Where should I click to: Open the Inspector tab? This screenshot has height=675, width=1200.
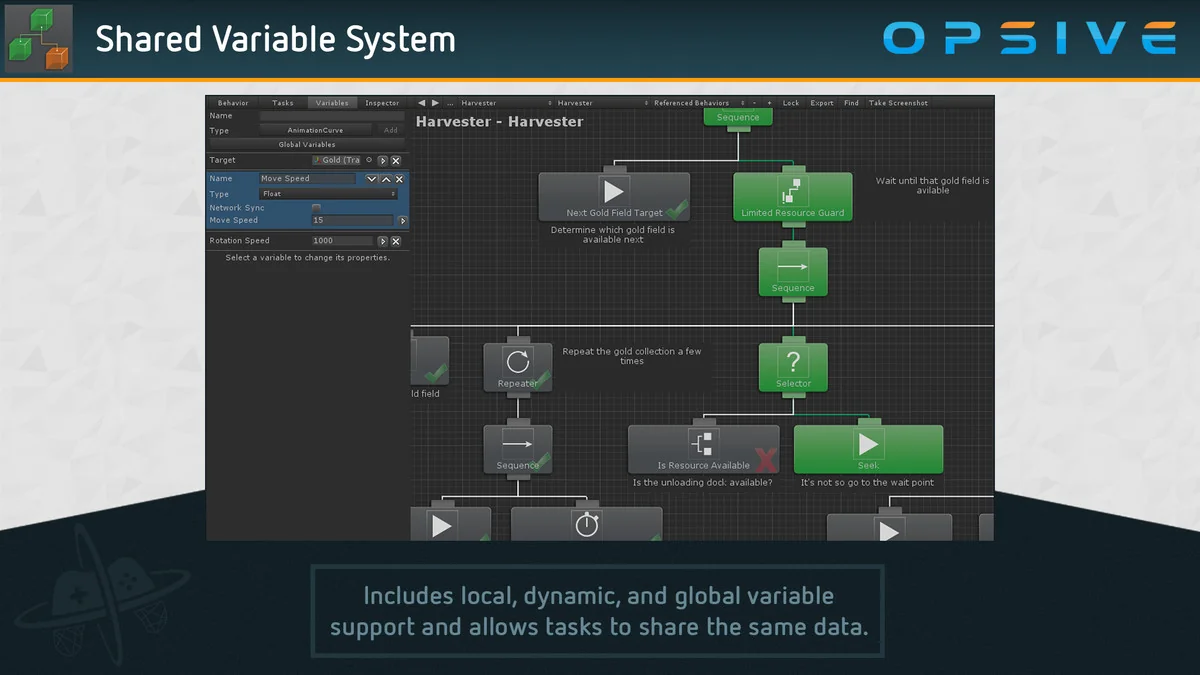382,103
